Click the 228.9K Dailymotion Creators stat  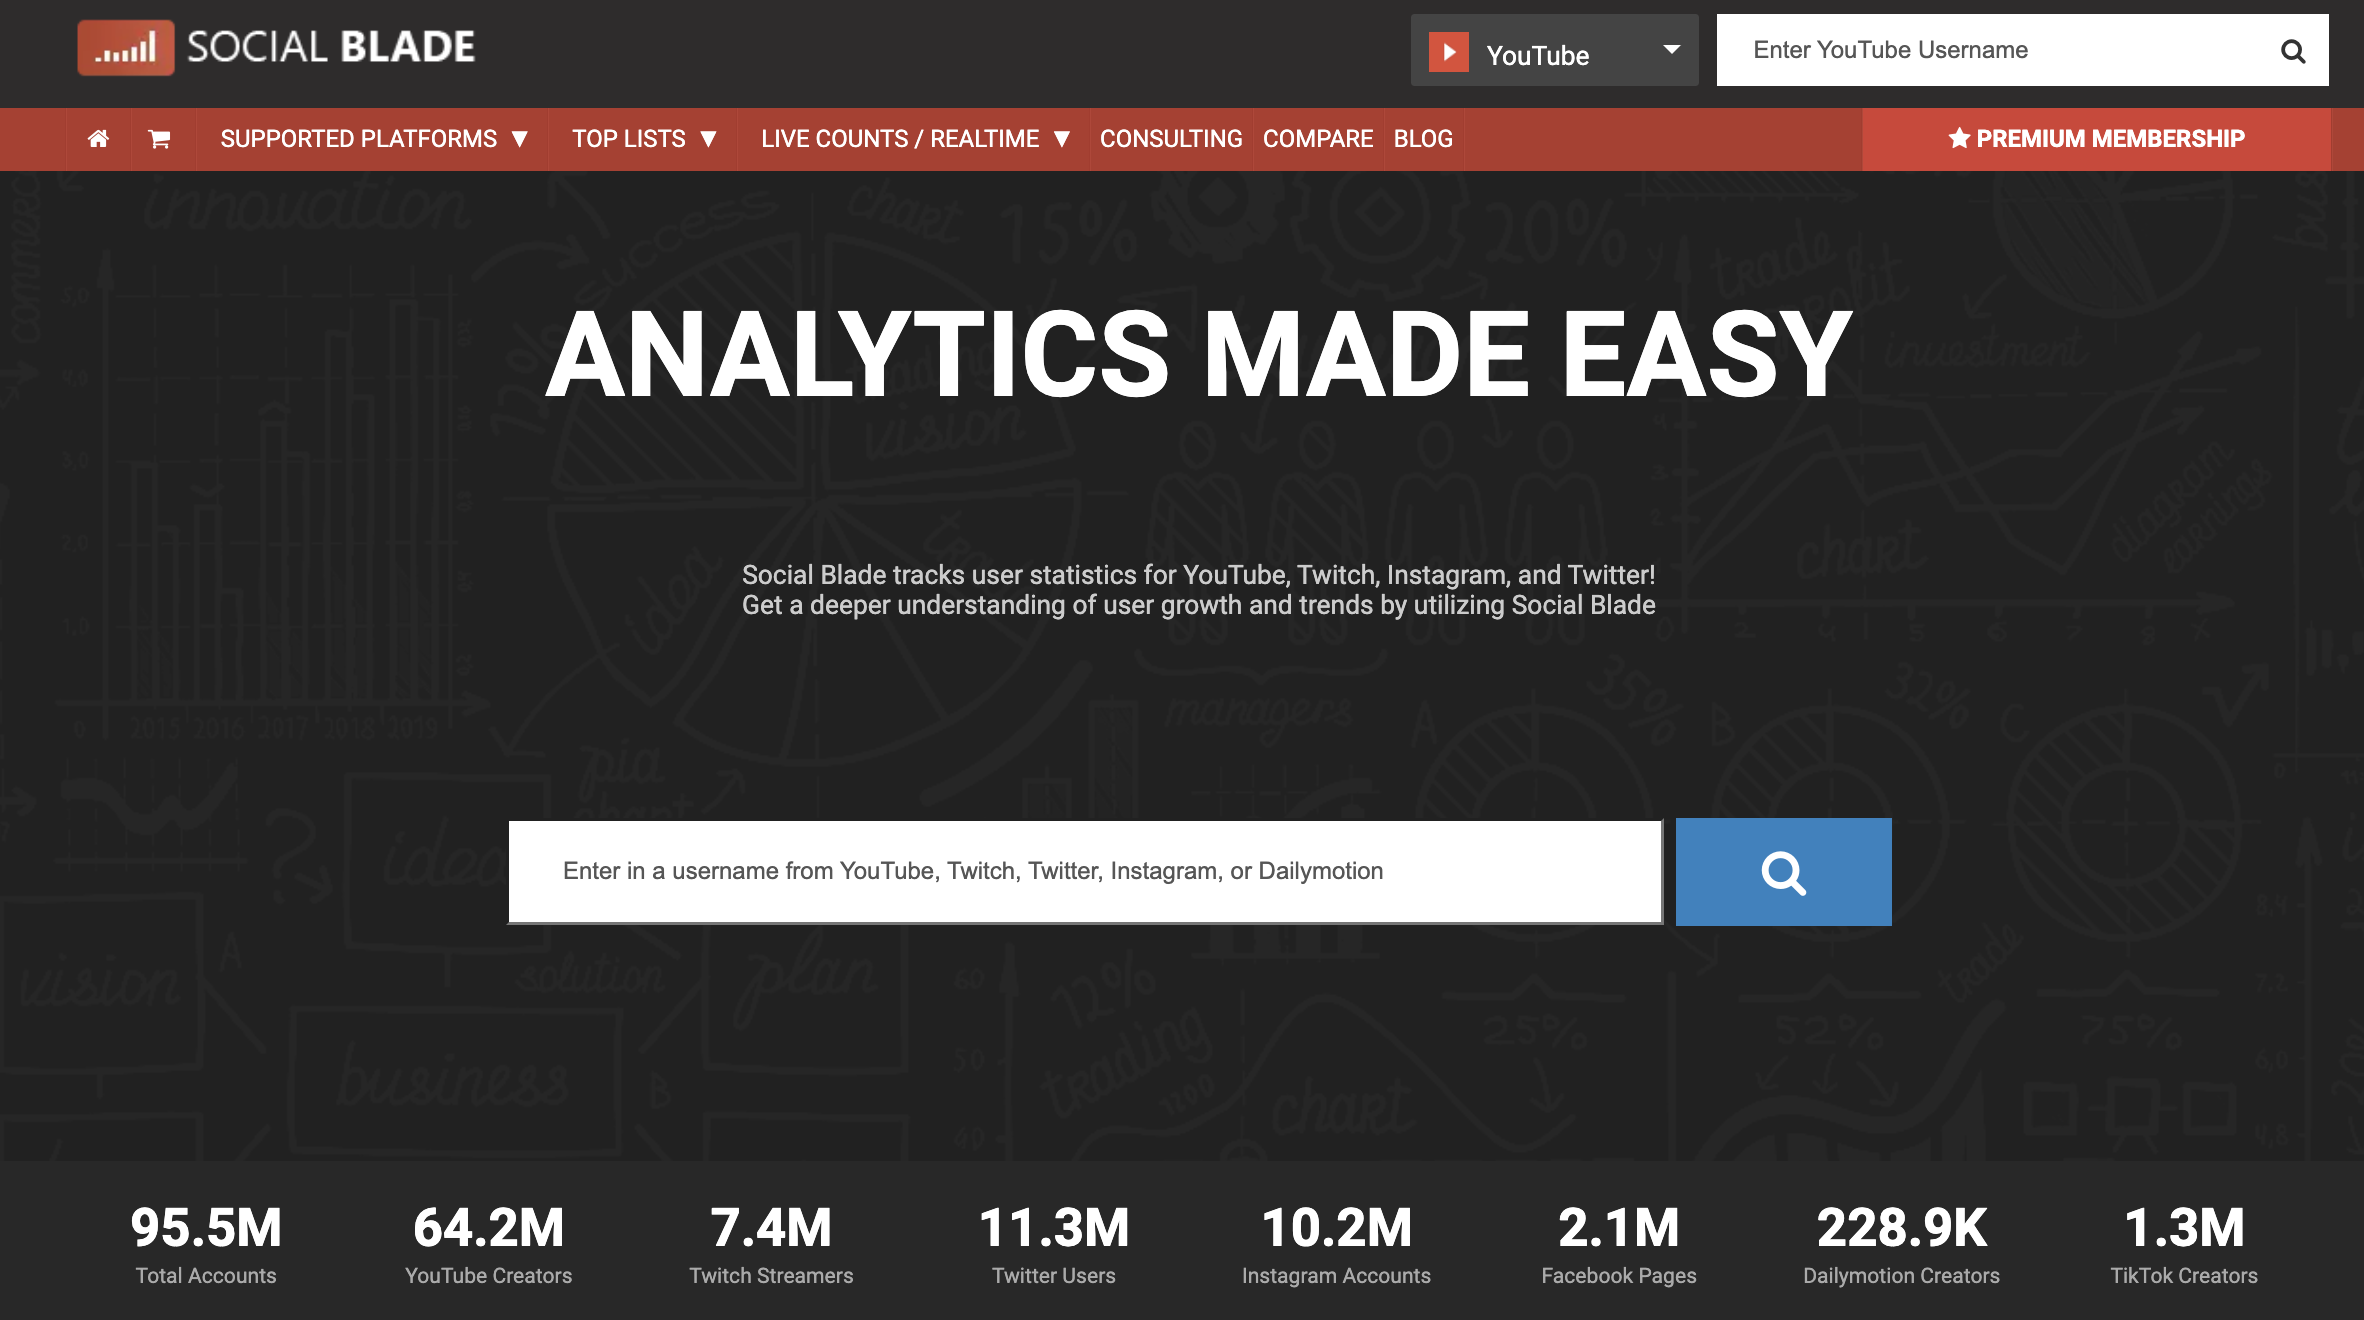[1901, 1244]
